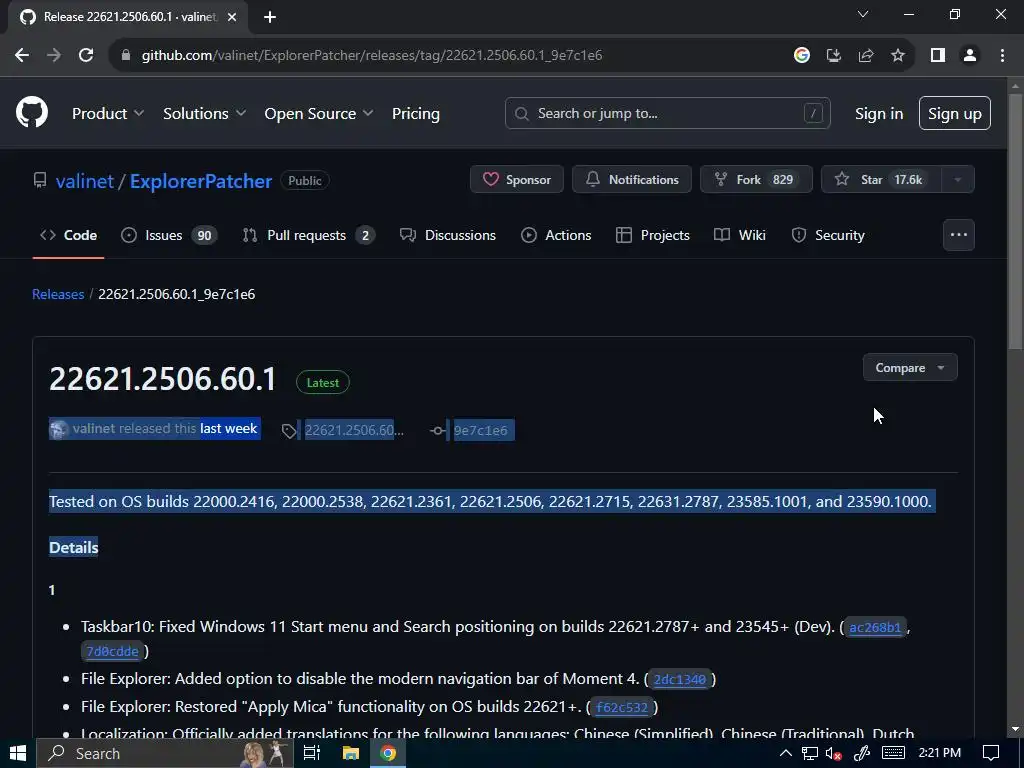1024x768 pixels.
Task: Open the browser side panel
Action: coord(938,56)
